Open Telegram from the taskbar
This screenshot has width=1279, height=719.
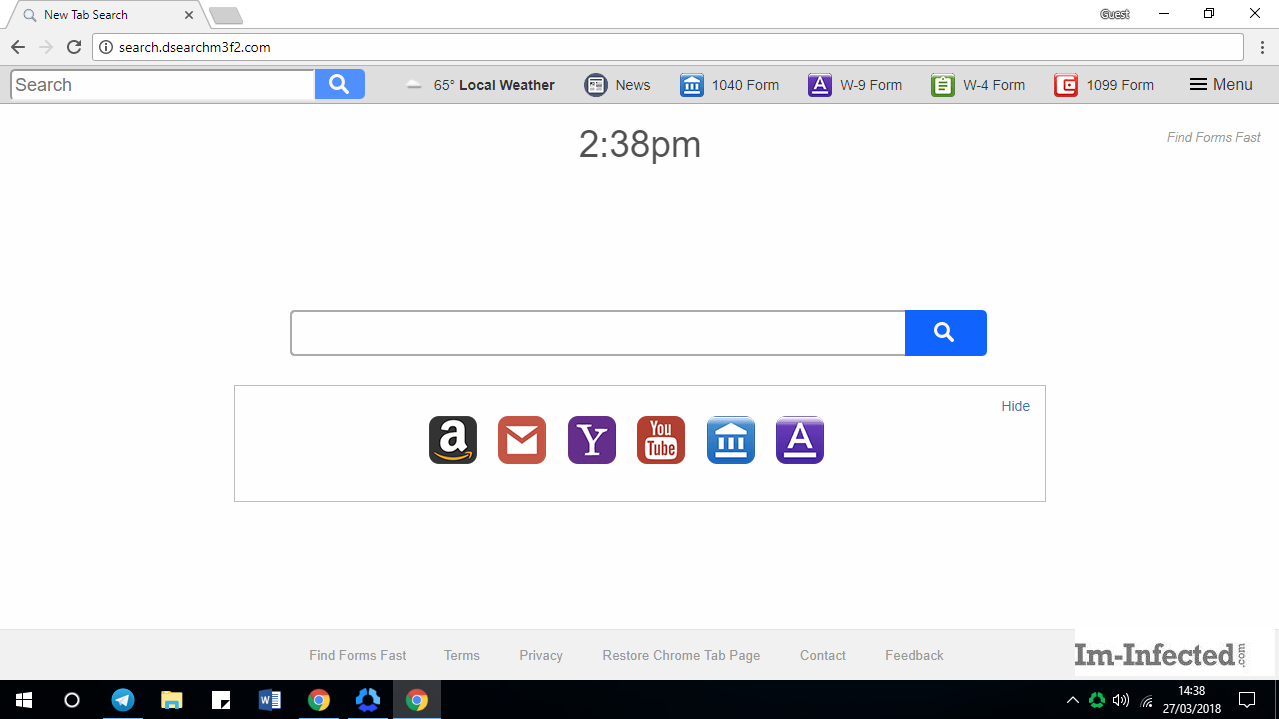[123, 699]
